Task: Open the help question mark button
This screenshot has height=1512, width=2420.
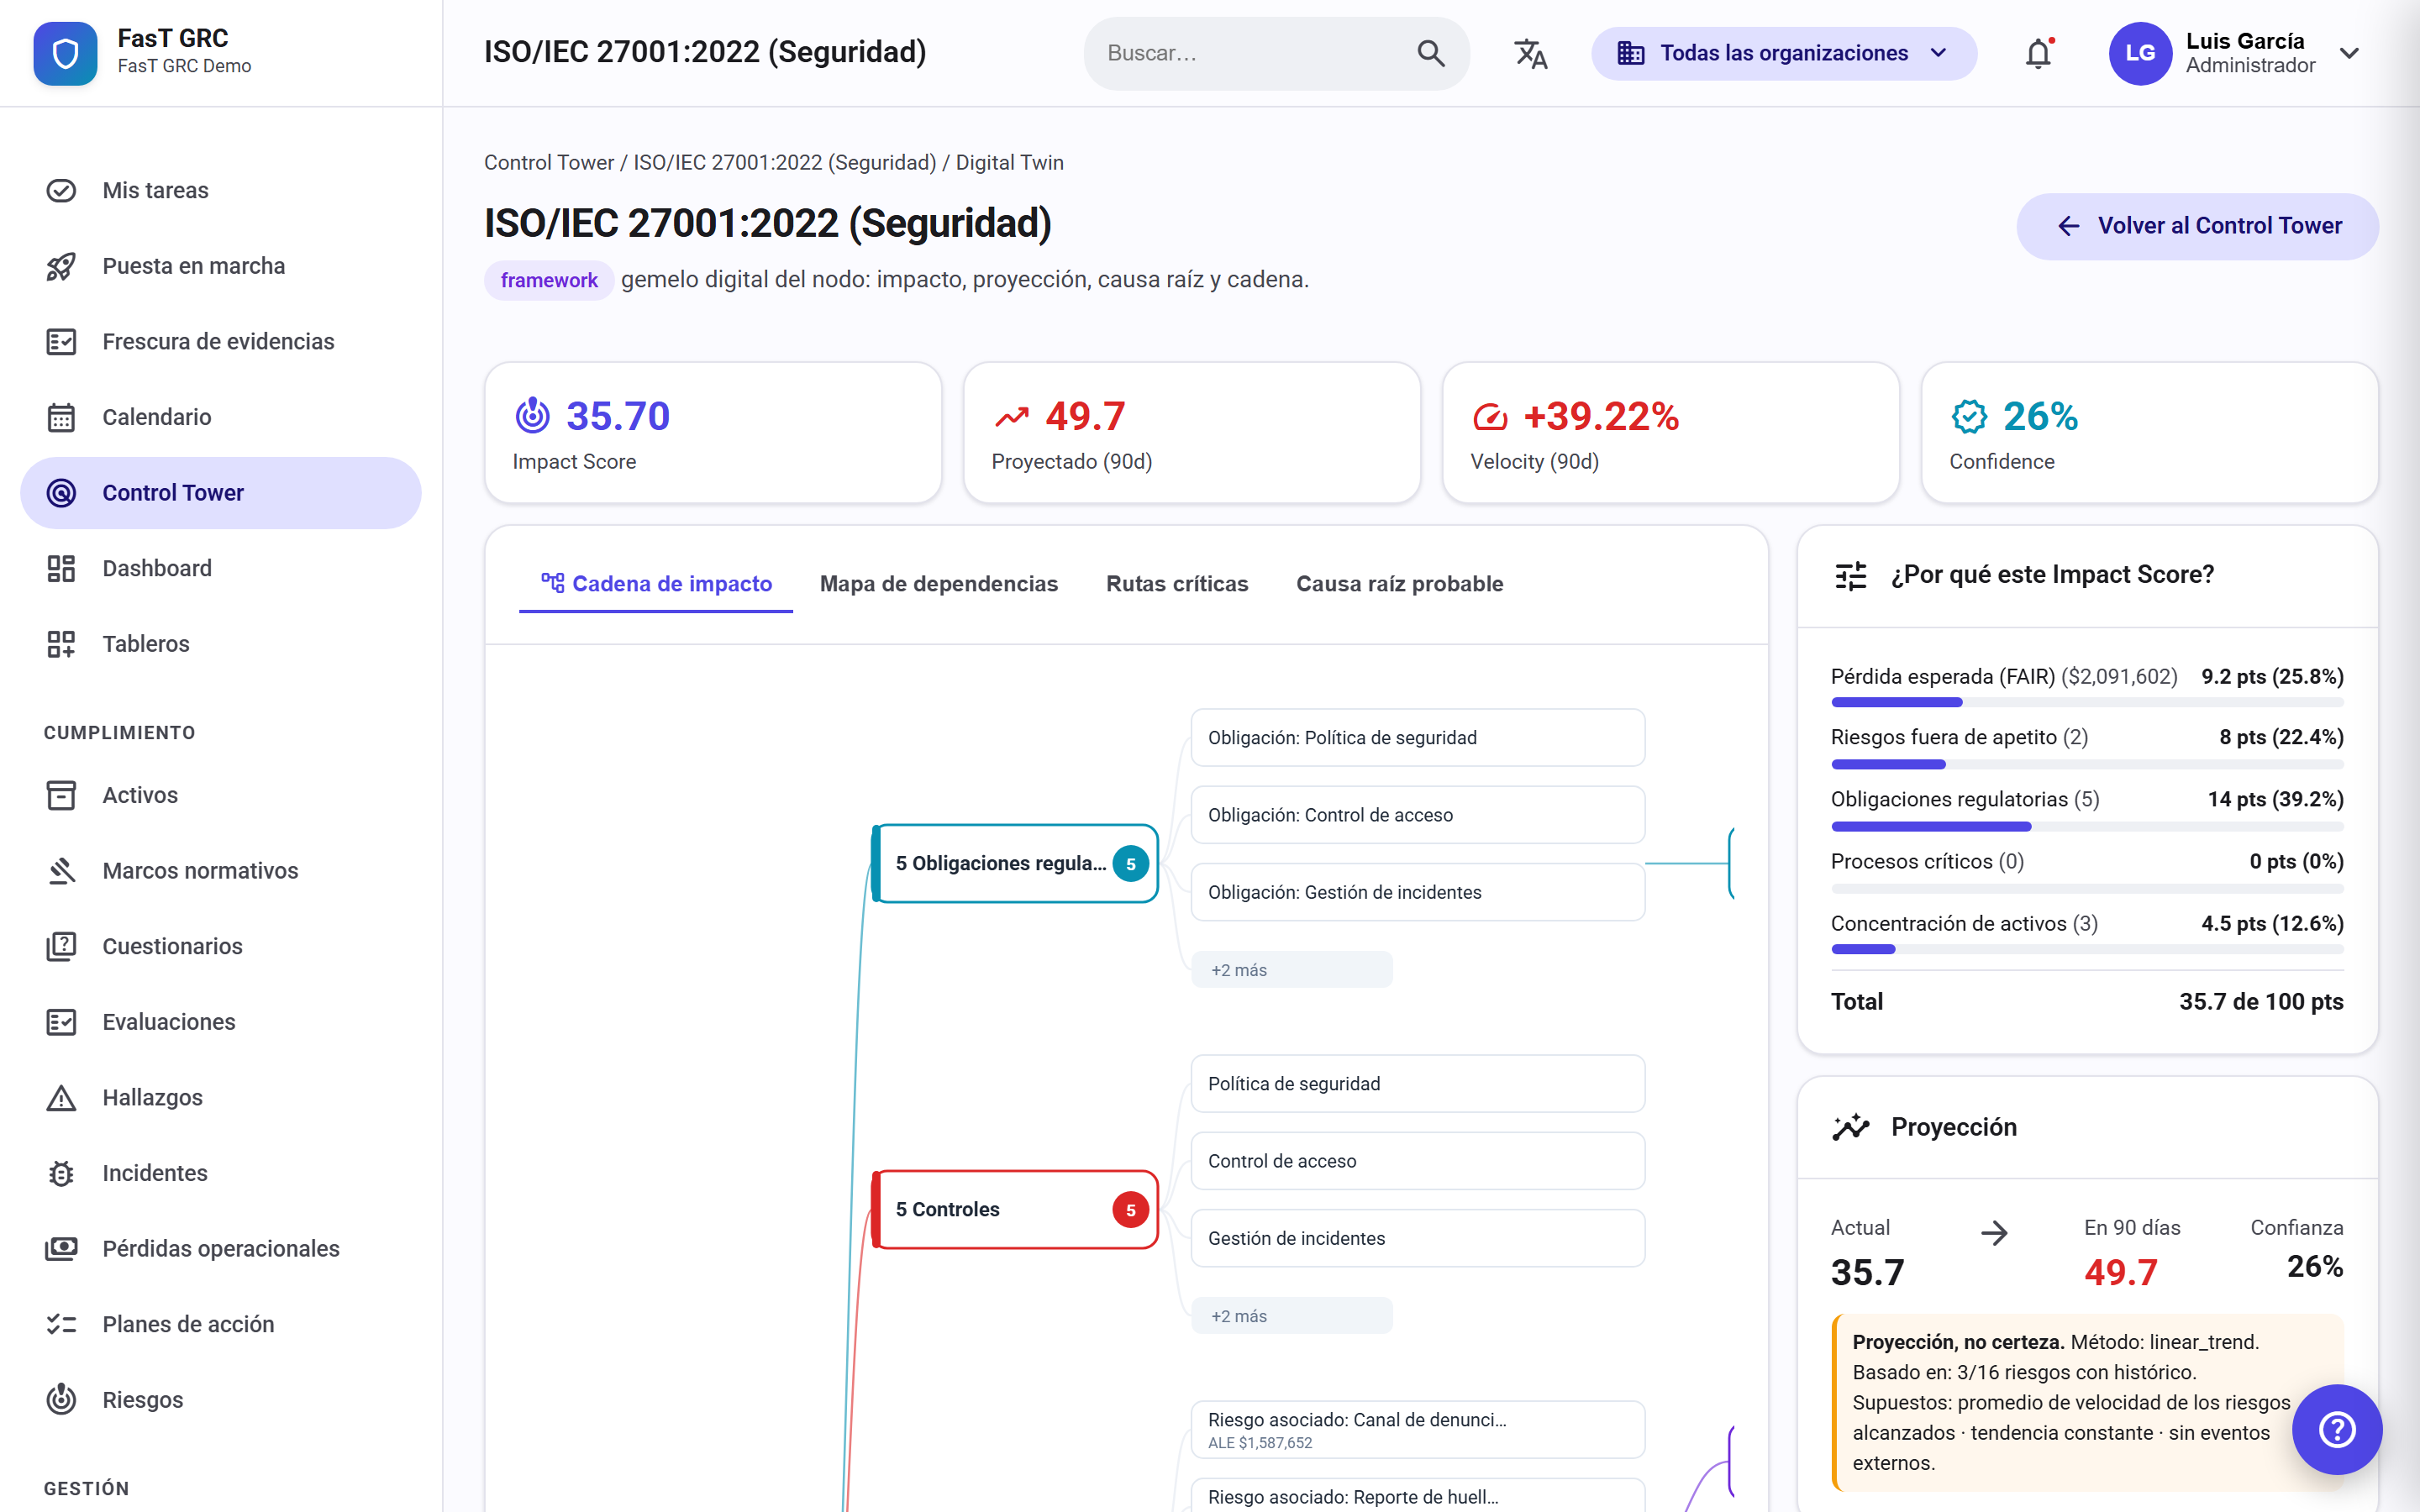Action: pyautogui.click(x=2337, y=1429)
